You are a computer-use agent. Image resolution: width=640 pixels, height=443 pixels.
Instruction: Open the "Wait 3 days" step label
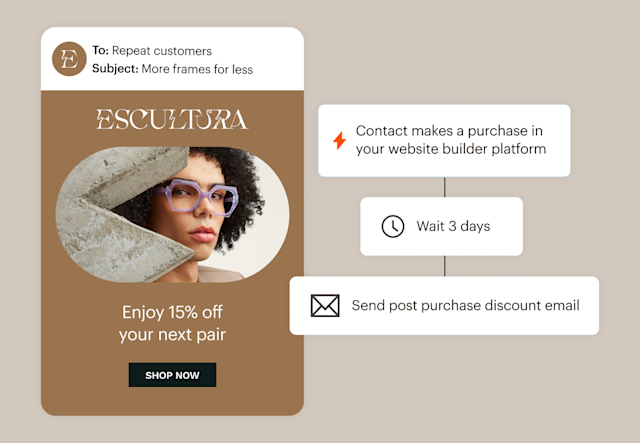(453, 226)
